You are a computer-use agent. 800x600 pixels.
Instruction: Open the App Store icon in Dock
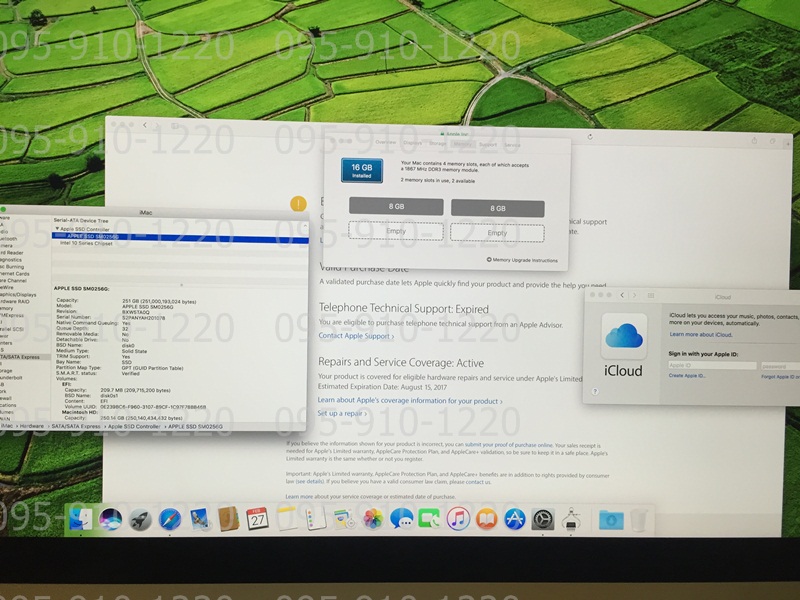tap(514, 519)
